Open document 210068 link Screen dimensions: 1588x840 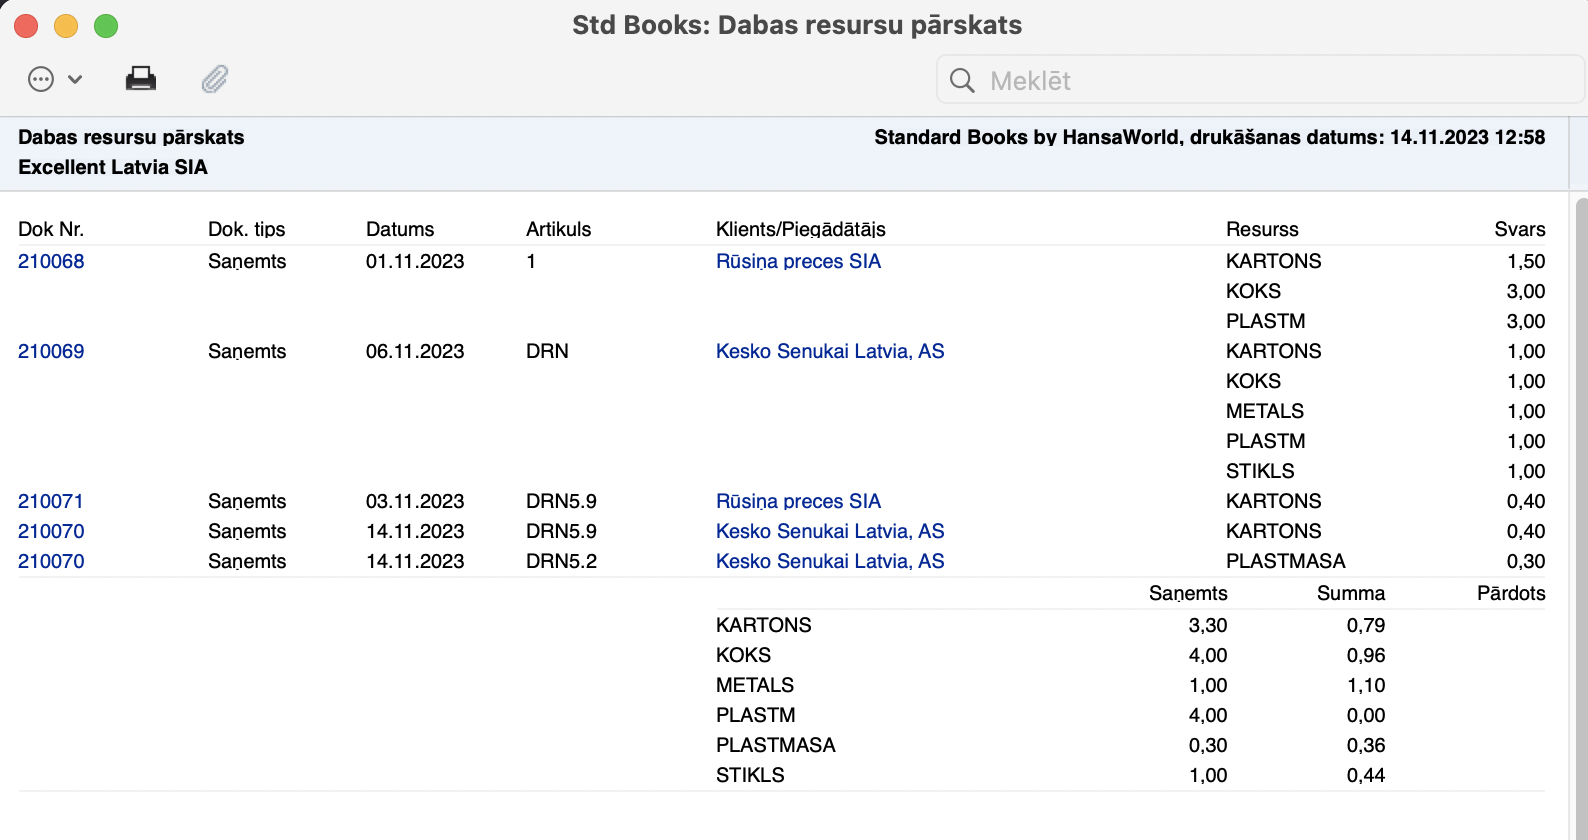(51, 261)
